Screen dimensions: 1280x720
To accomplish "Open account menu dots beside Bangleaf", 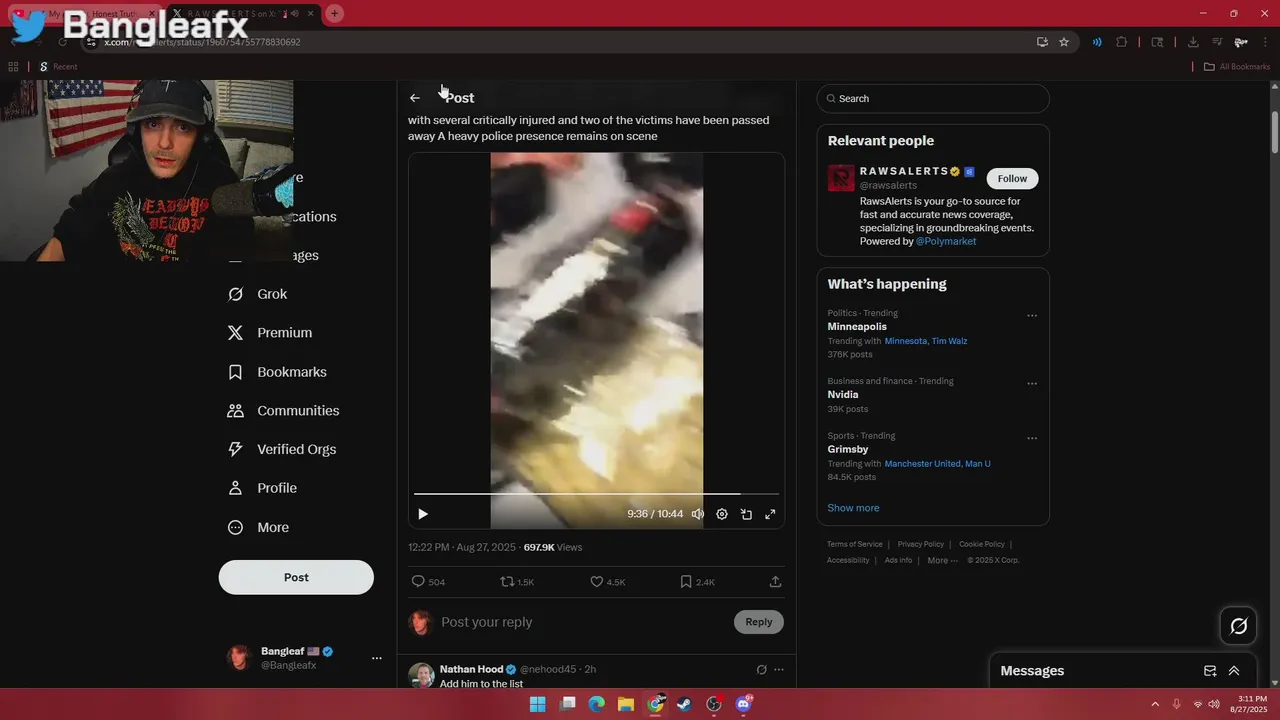I will [x=377, y=658].
